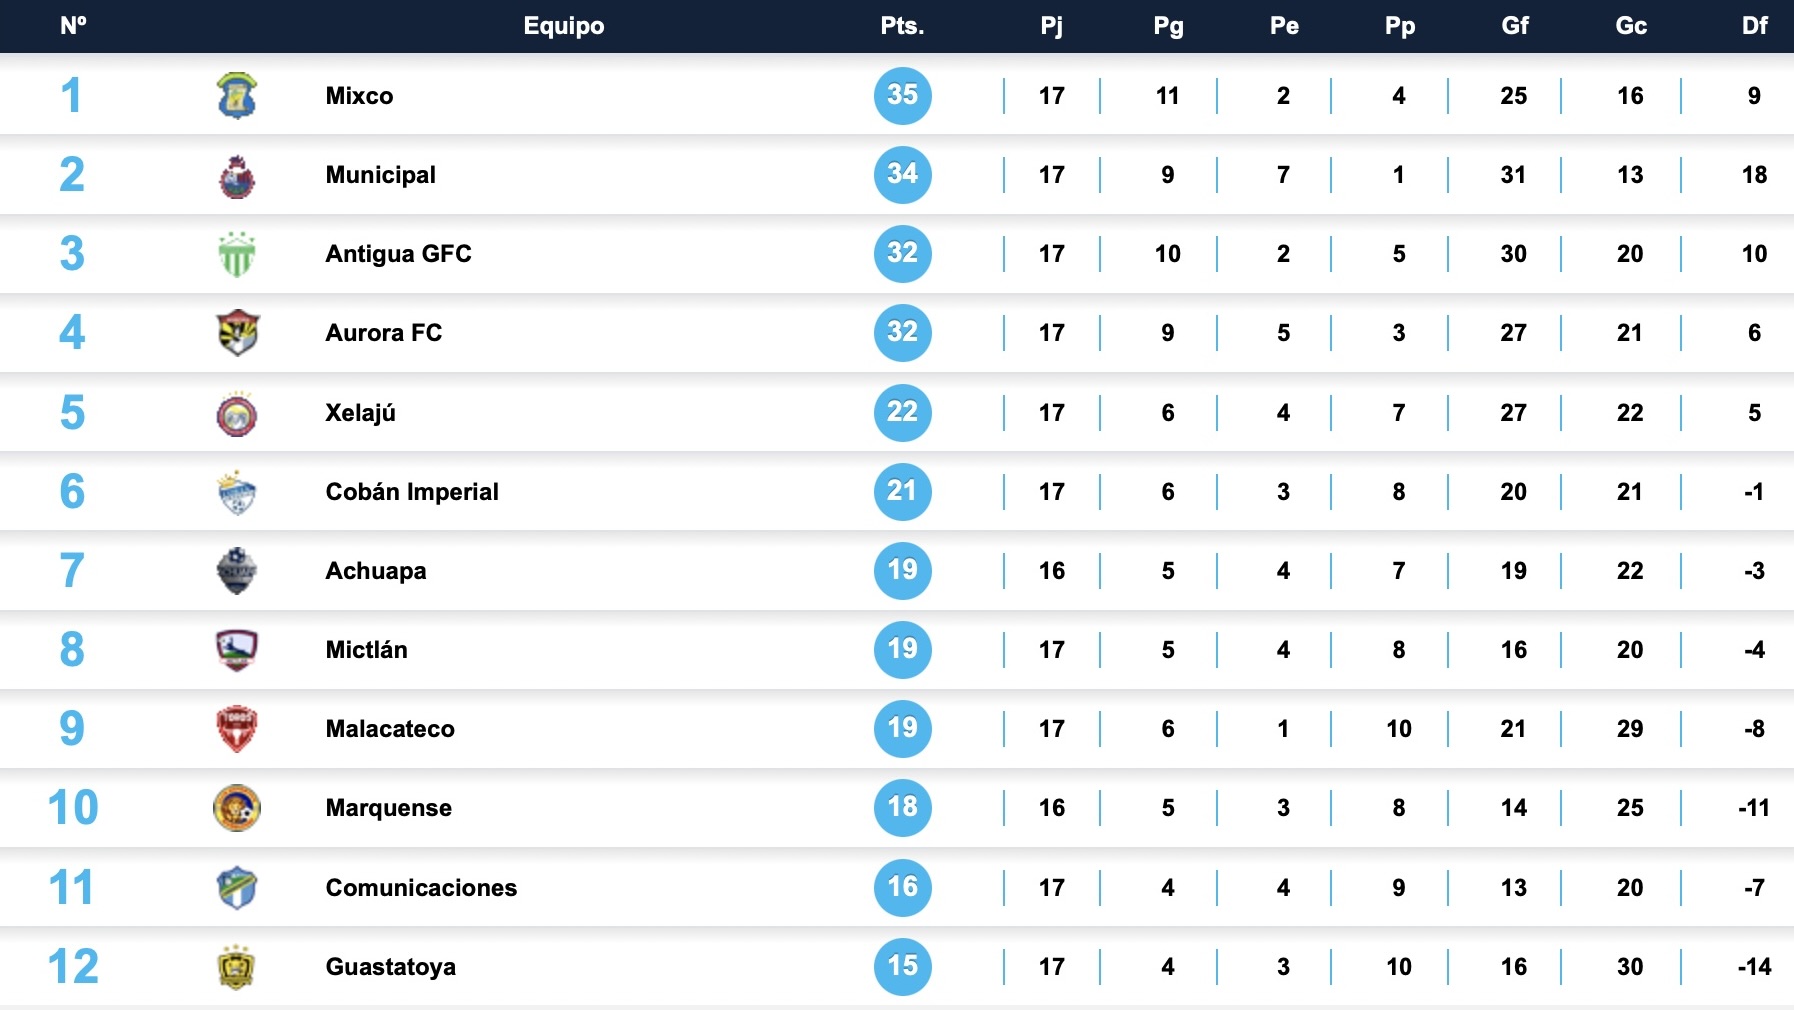Click the Municipal team crest icon
1794x1010 pixels.
pos(237,176)
